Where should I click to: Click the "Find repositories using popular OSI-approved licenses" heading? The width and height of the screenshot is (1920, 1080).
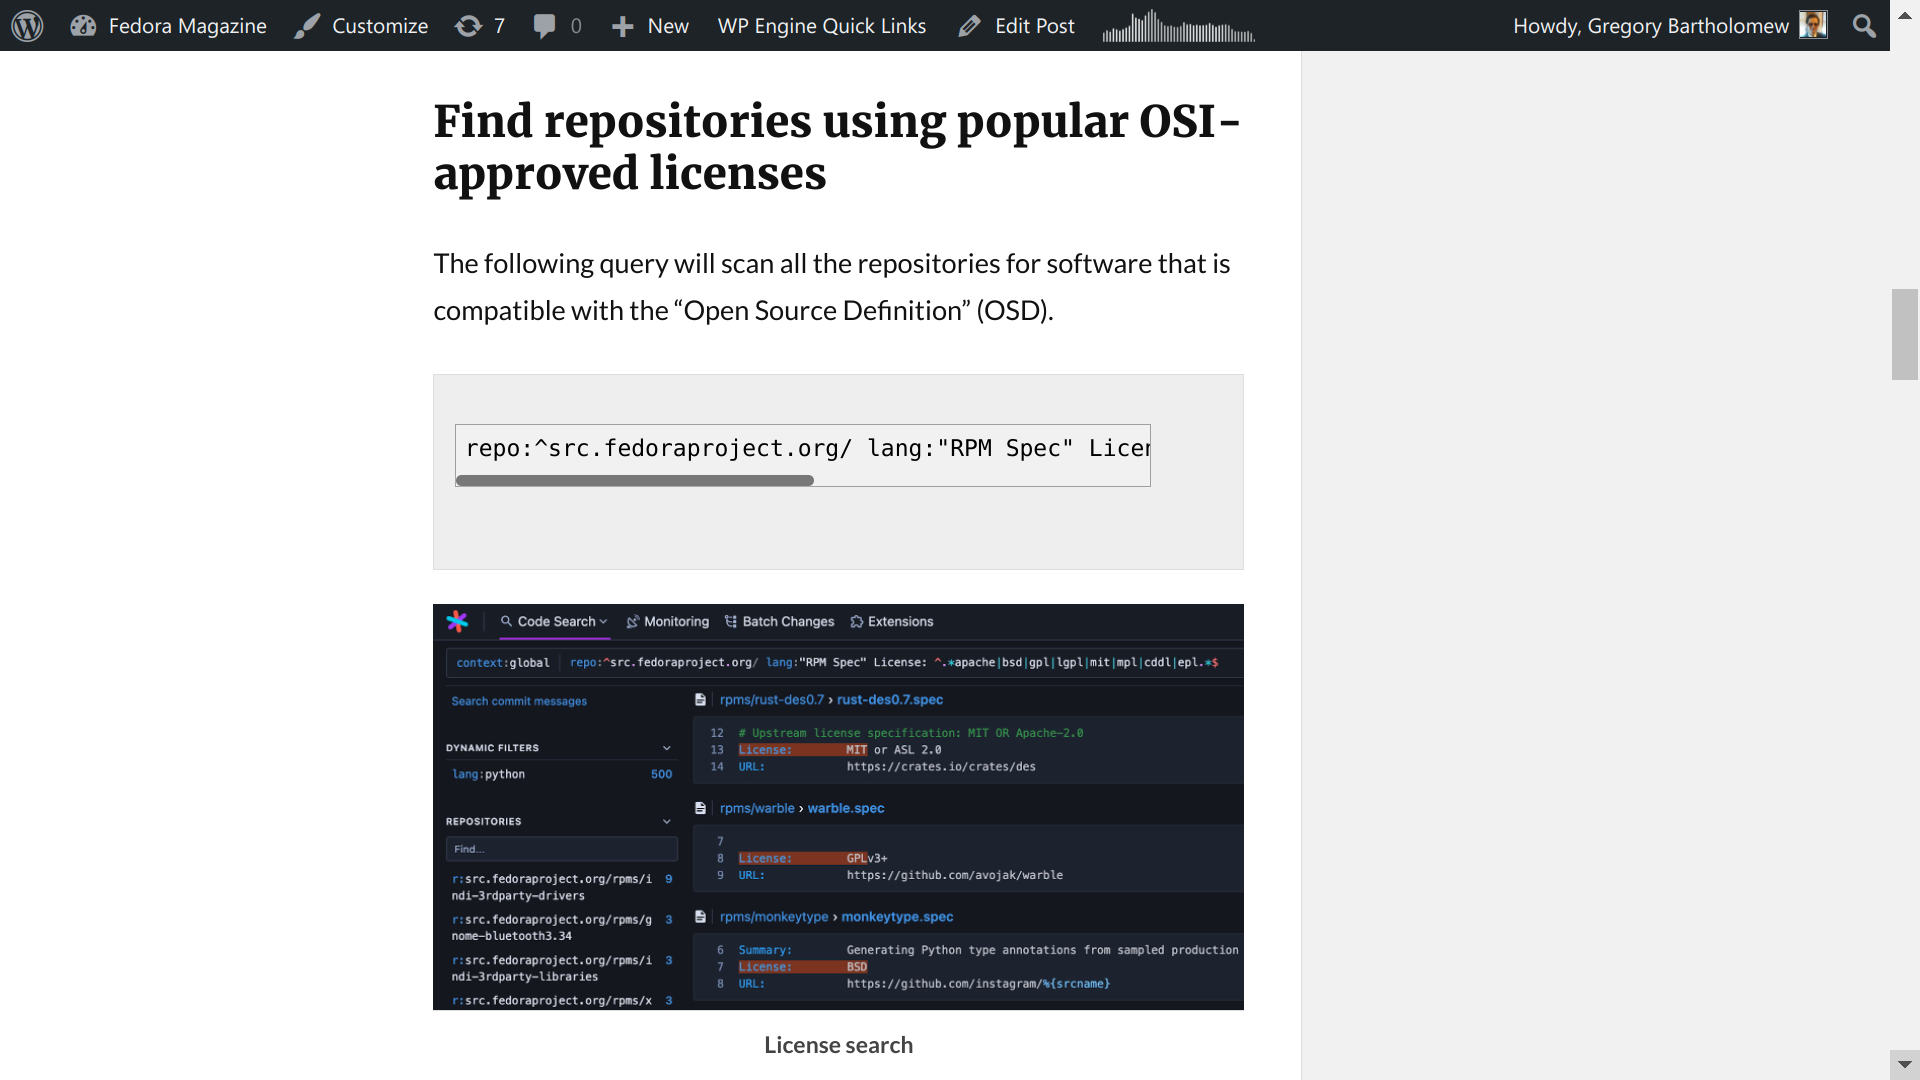pos(837,147)
